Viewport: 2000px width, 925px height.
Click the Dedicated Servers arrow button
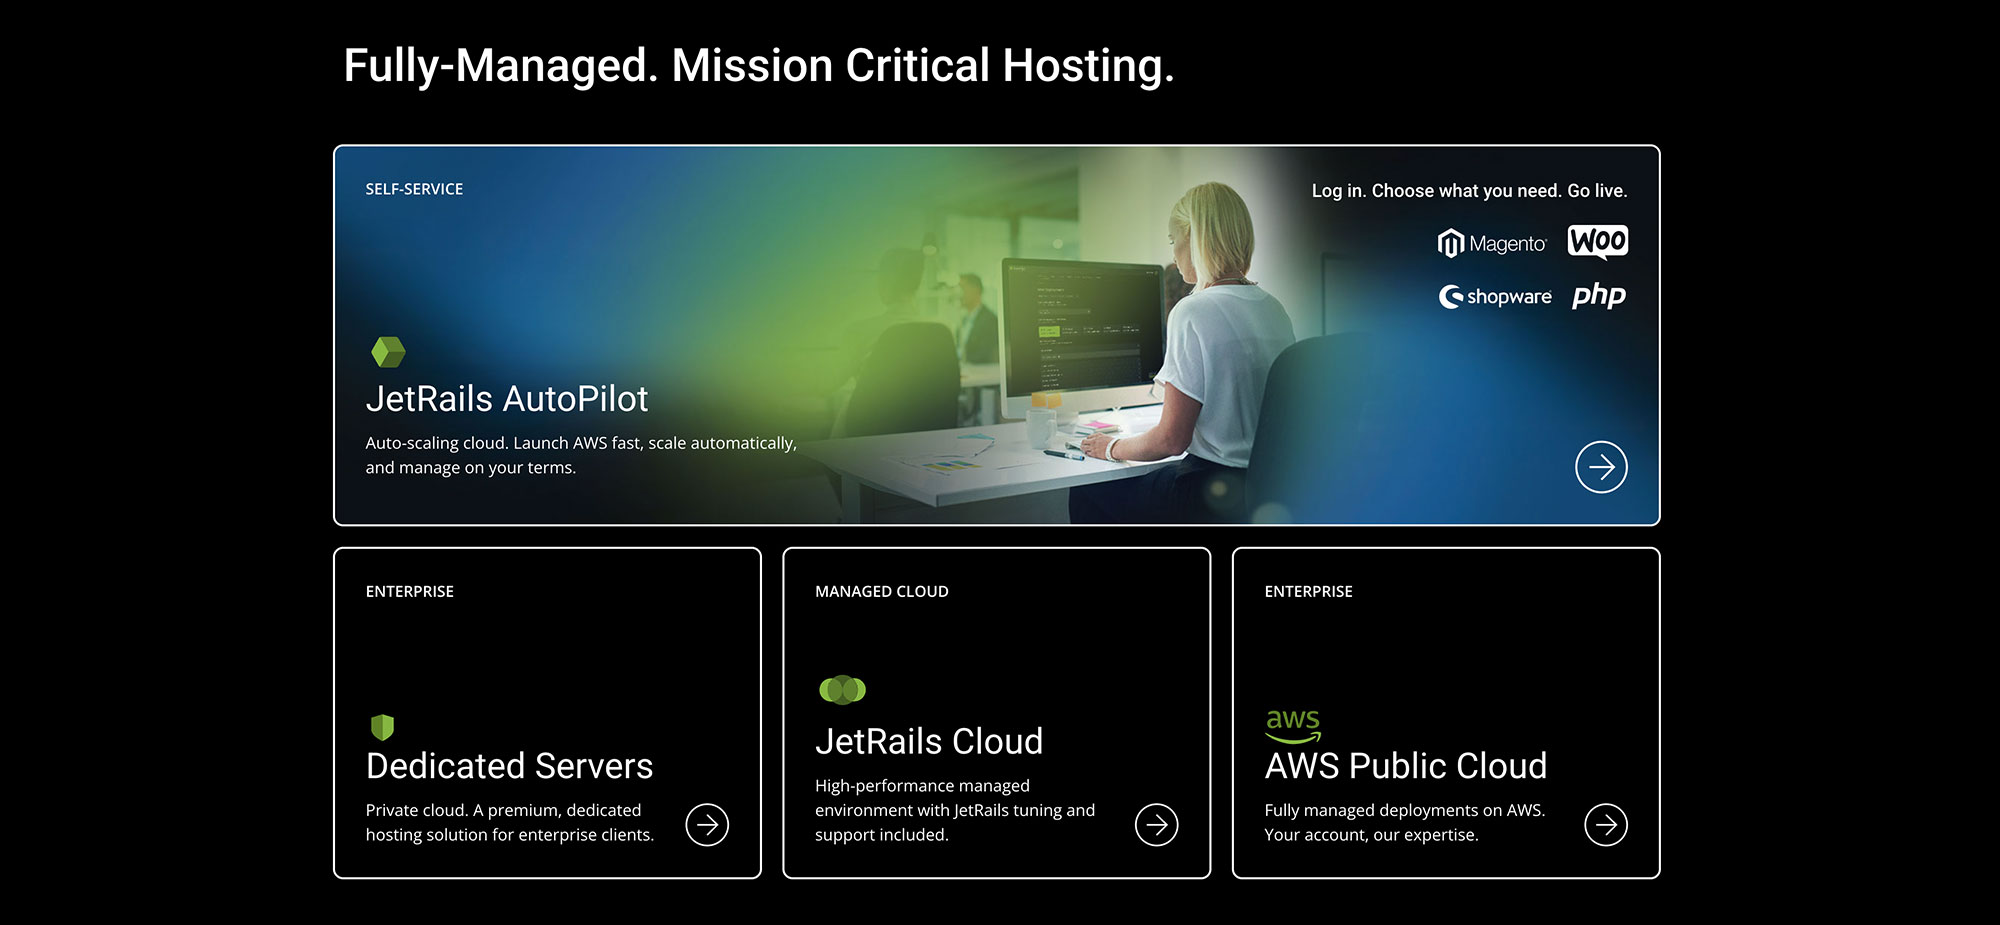pyautogui.click(x=707, y=825)
